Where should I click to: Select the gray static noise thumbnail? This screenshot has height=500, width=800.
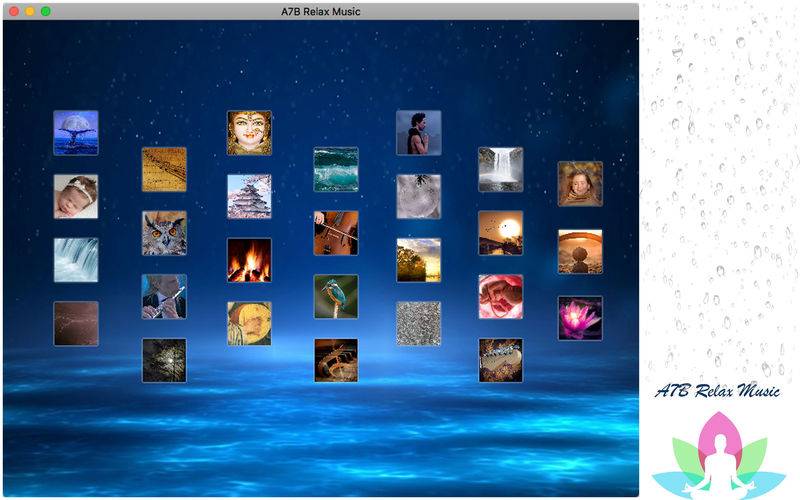(419, 323)
